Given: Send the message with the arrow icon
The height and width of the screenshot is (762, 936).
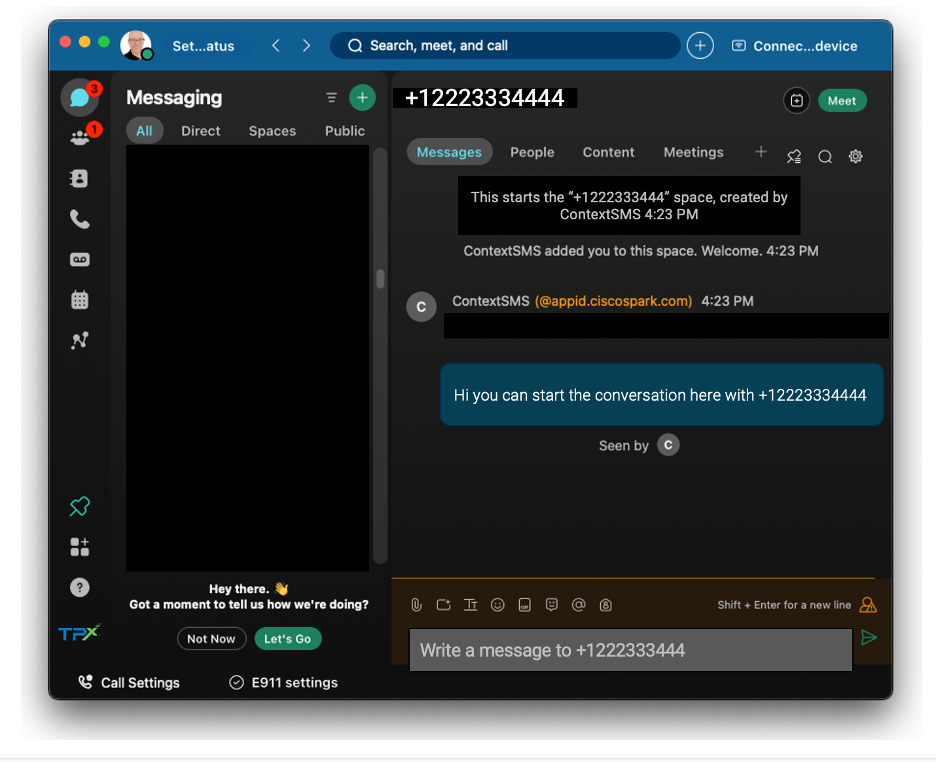Looking at the screenshot, I should pos(869,637).
